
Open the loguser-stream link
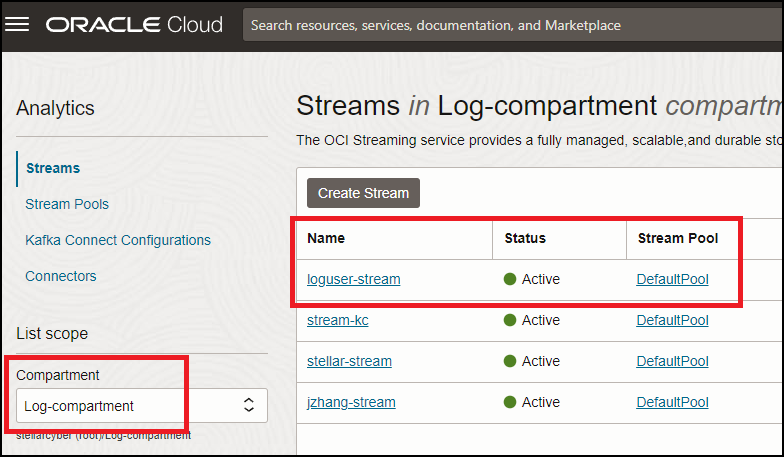click(353, 279)
